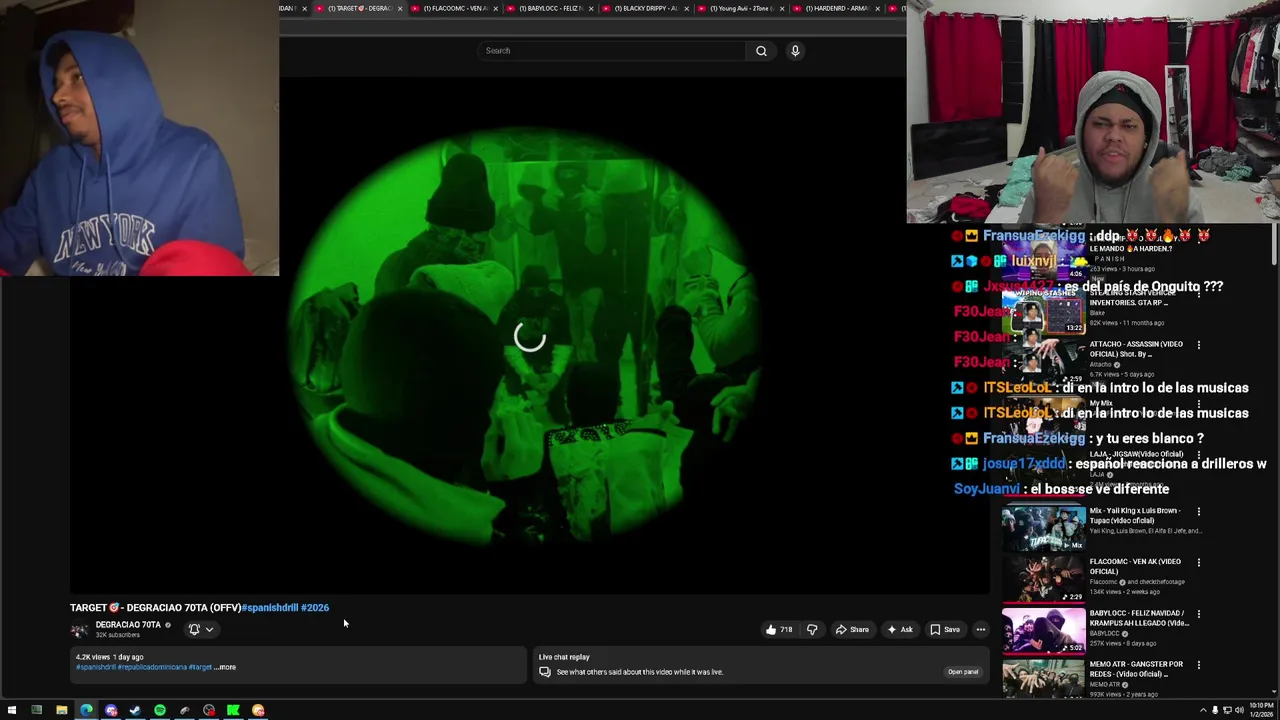Open Spotify from the taskbar

coord(160,710)
